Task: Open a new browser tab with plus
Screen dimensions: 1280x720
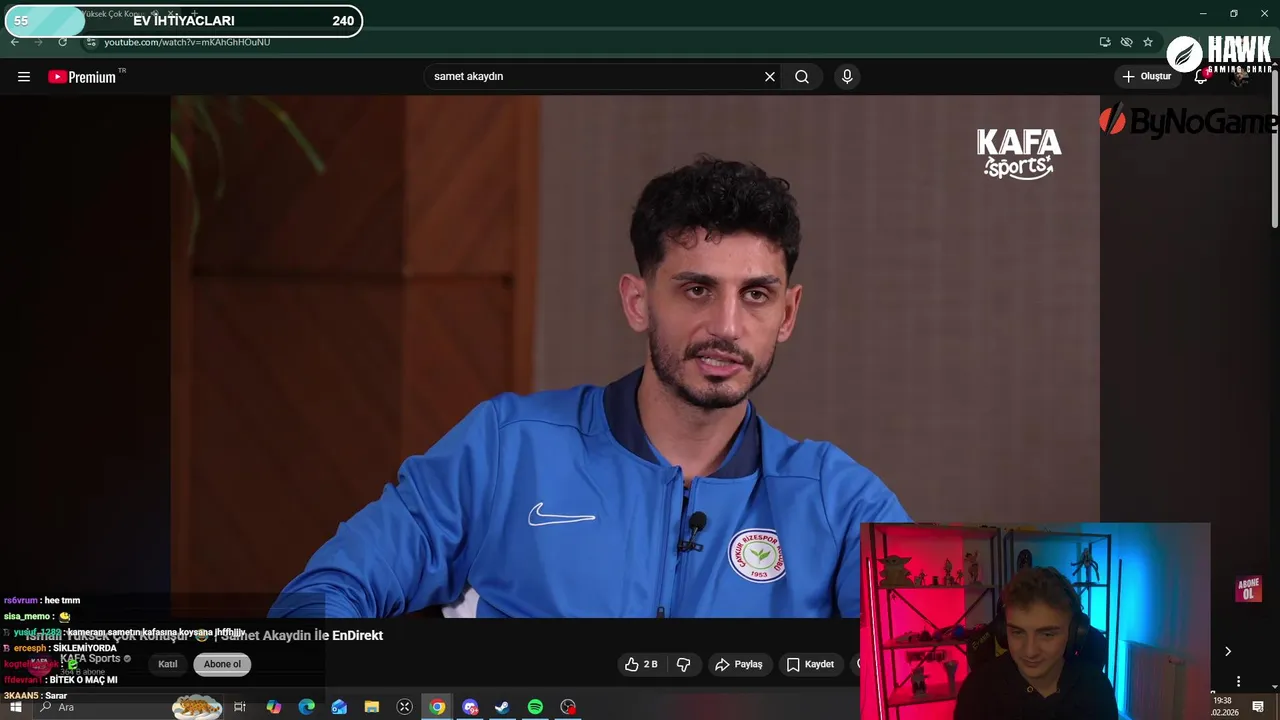Action: coord(194,14)
